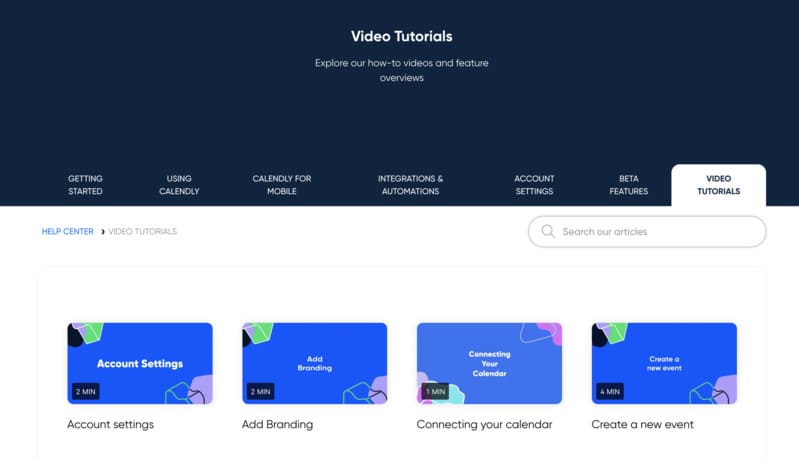Open the Create a new event title link
Image resolution: width=799 pixels, height=459 pixels.
[x=643, y=424]
